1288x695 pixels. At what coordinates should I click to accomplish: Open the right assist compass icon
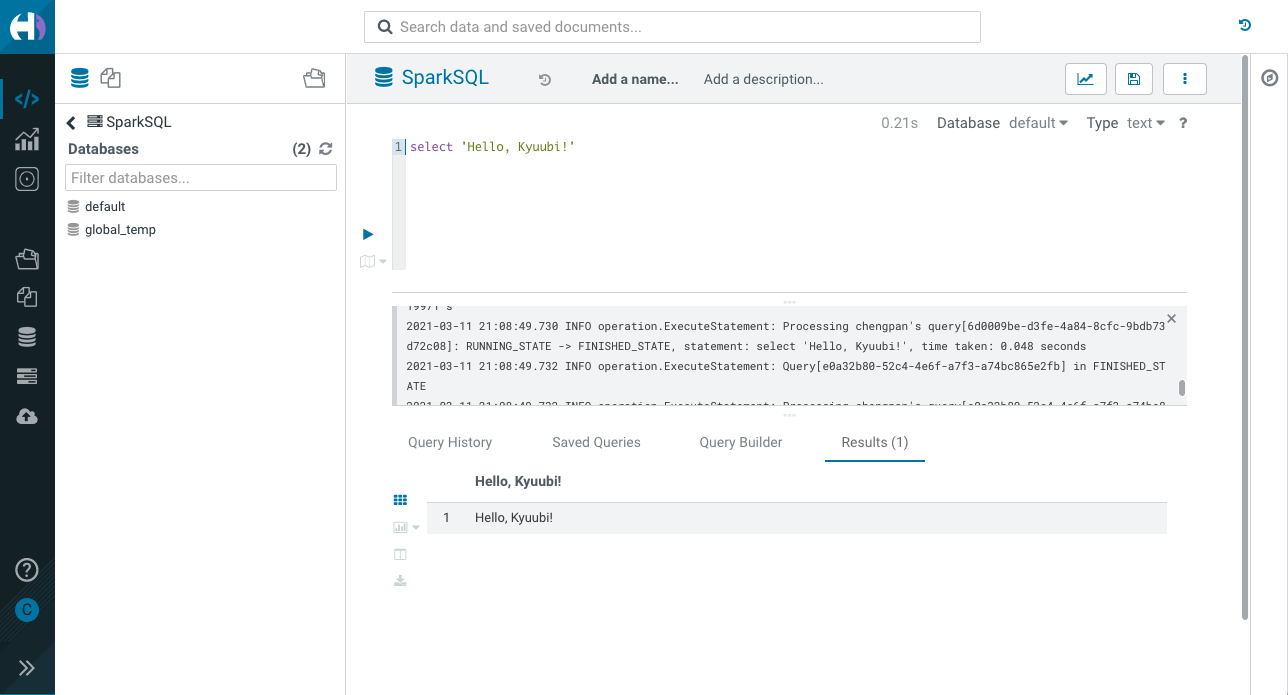pos(1270,78)
